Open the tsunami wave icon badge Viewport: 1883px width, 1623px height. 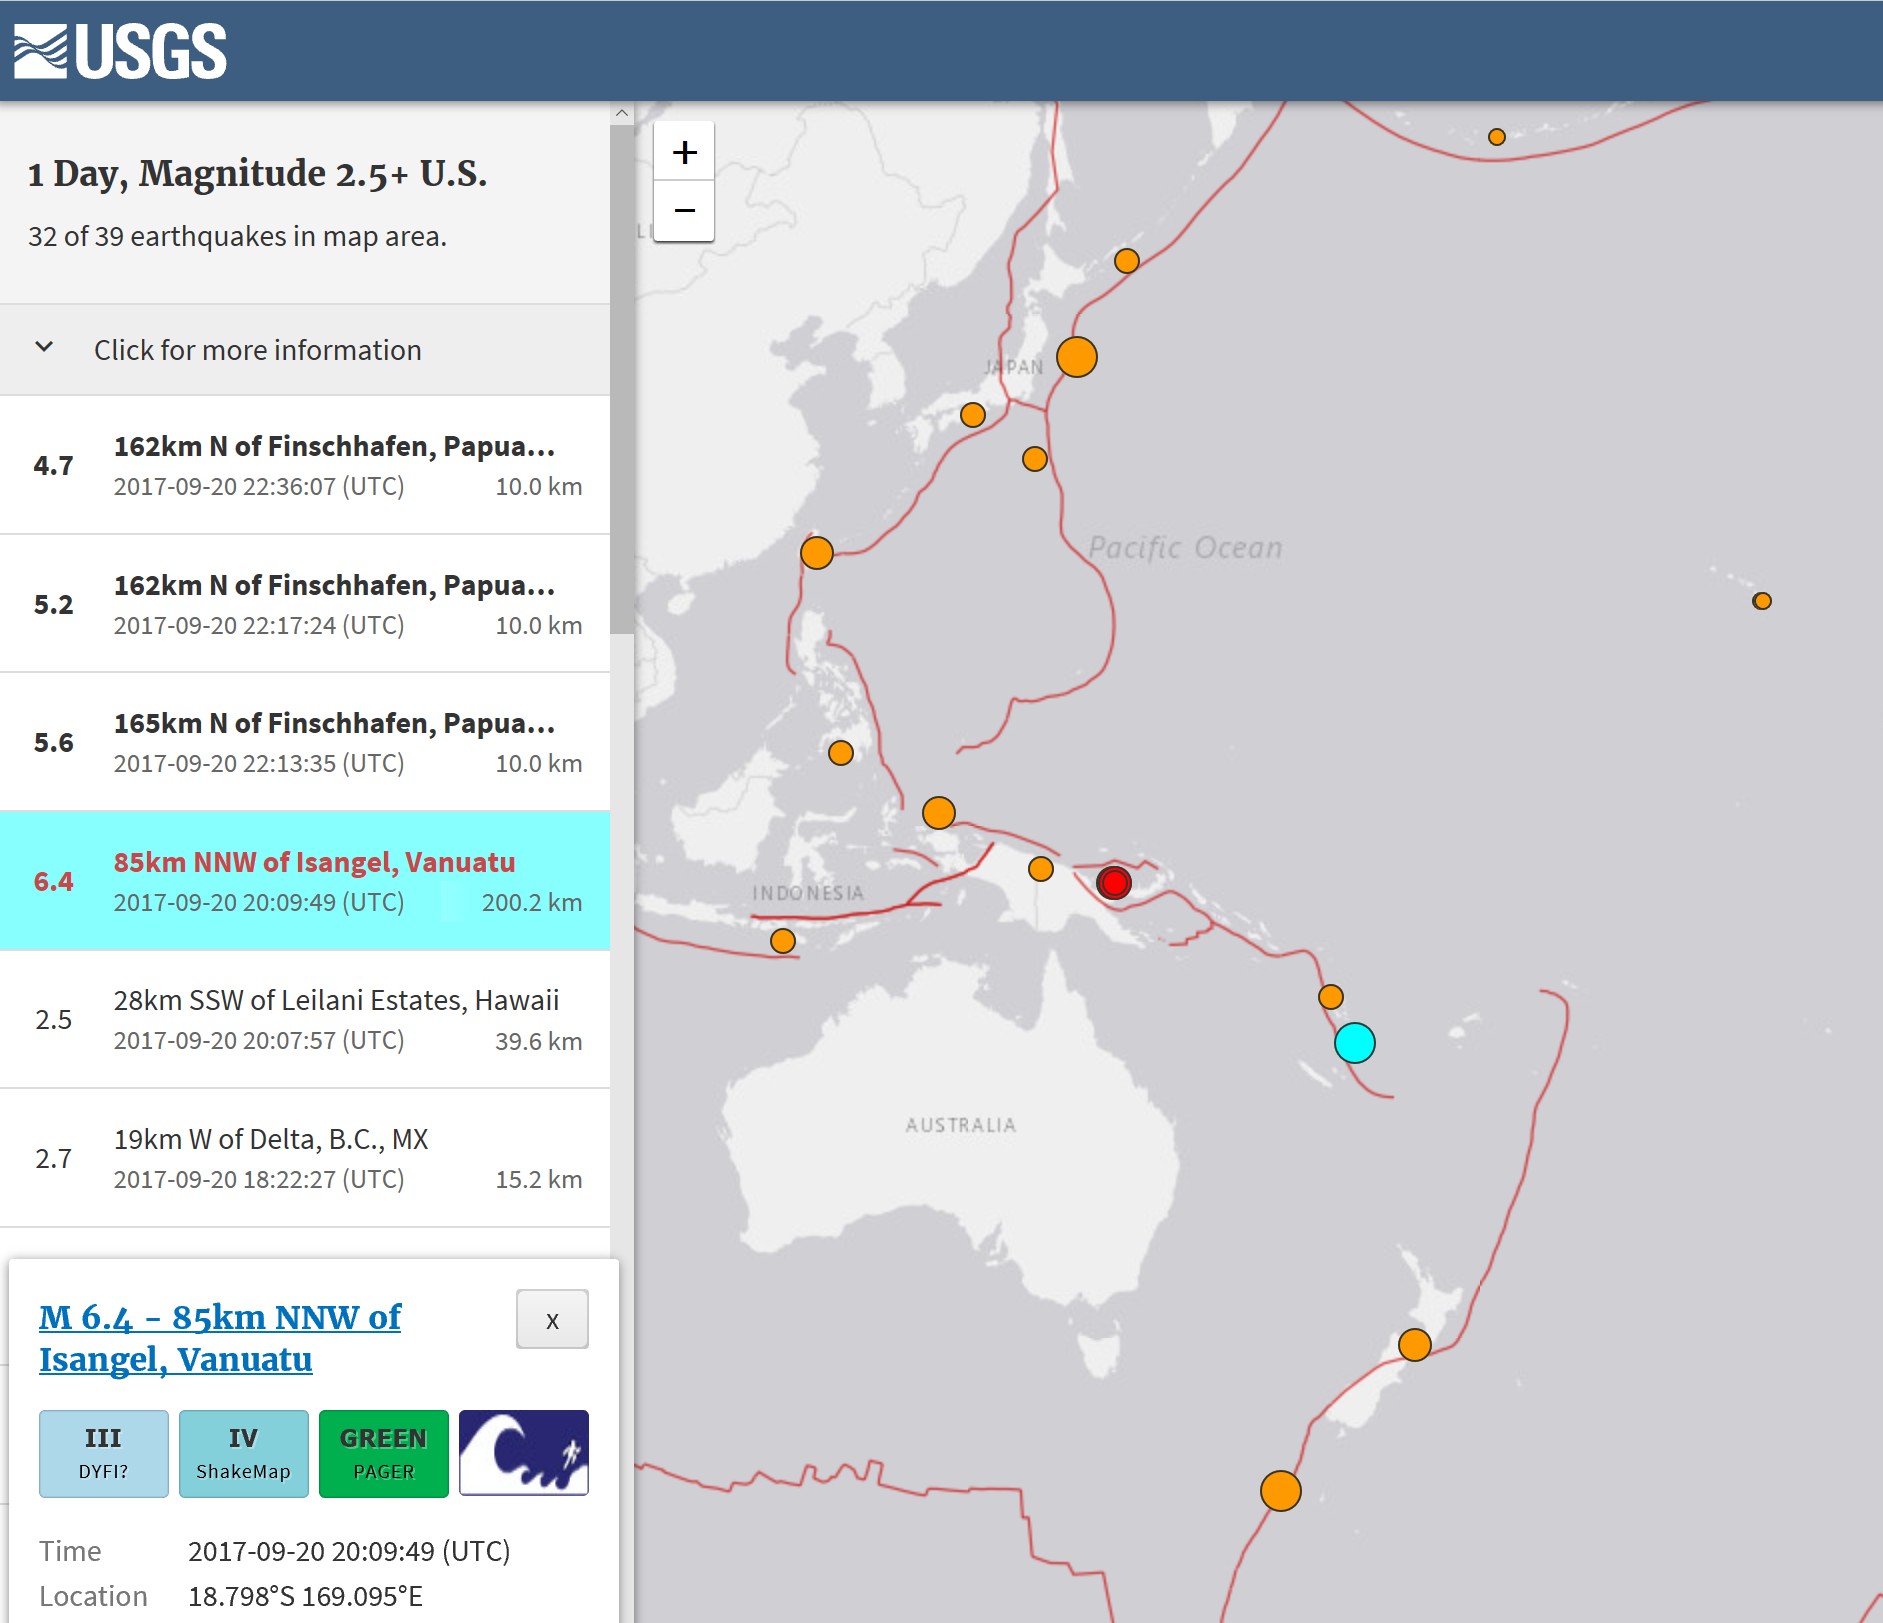tap(523, 1453)
